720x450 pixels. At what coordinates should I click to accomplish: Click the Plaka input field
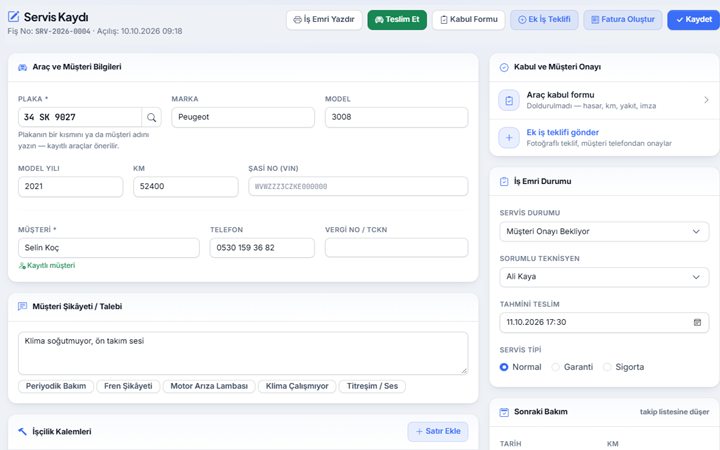point(80,118)
